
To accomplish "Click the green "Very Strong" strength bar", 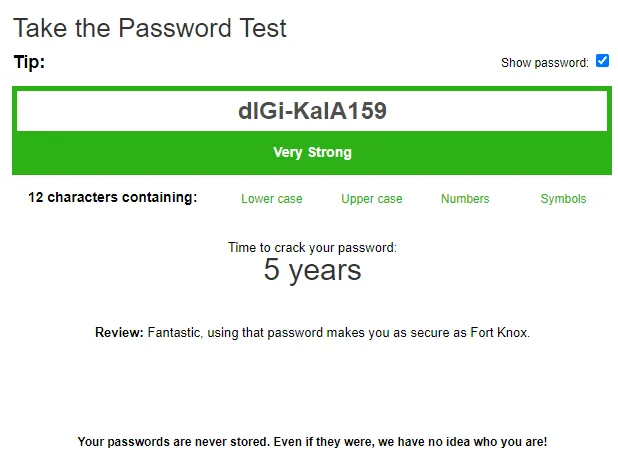I will tap(312, 153).
